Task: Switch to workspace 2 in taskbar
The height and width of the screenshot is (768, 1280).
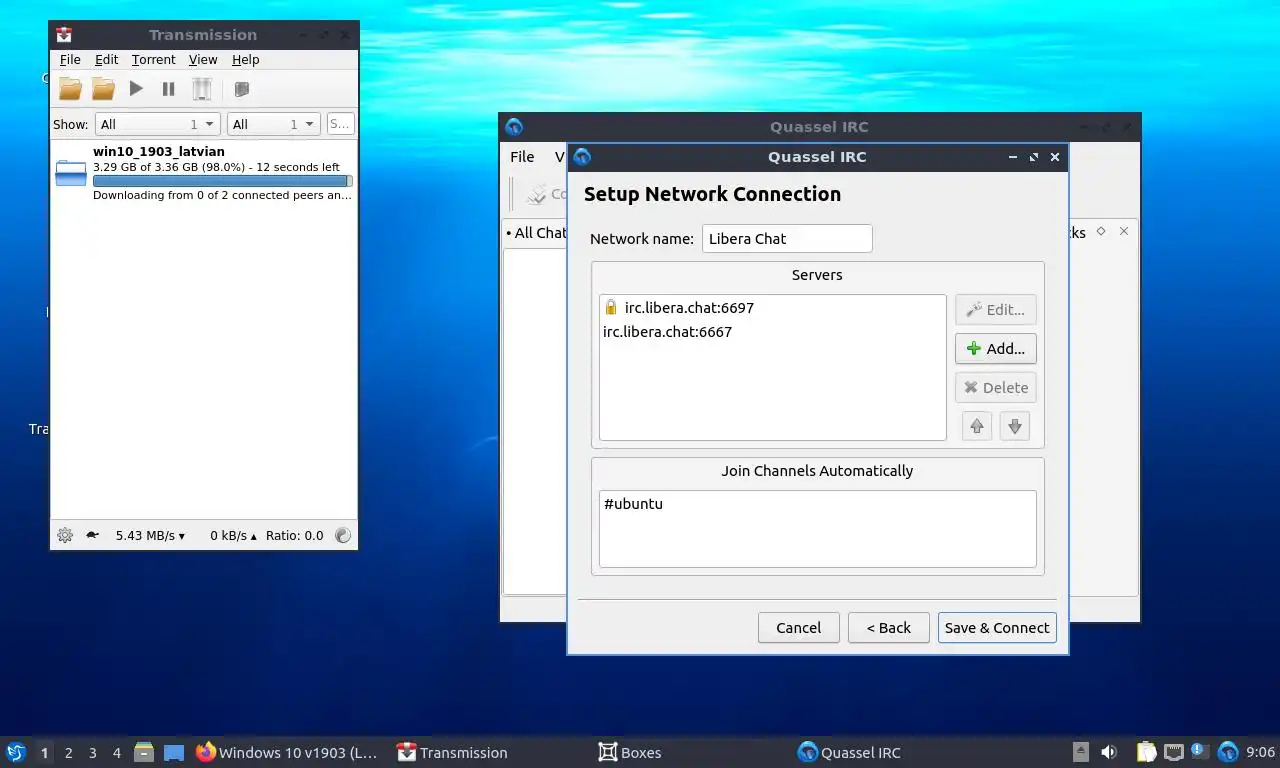Action: click(69, 753)
